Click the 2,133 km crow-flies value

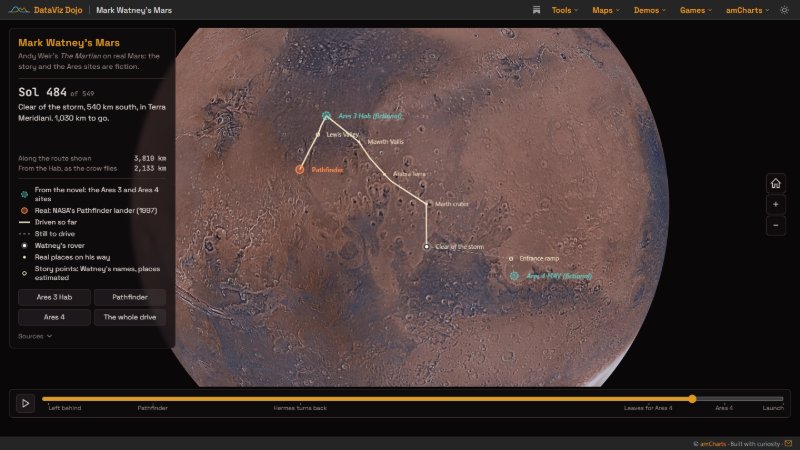[150, 168]
